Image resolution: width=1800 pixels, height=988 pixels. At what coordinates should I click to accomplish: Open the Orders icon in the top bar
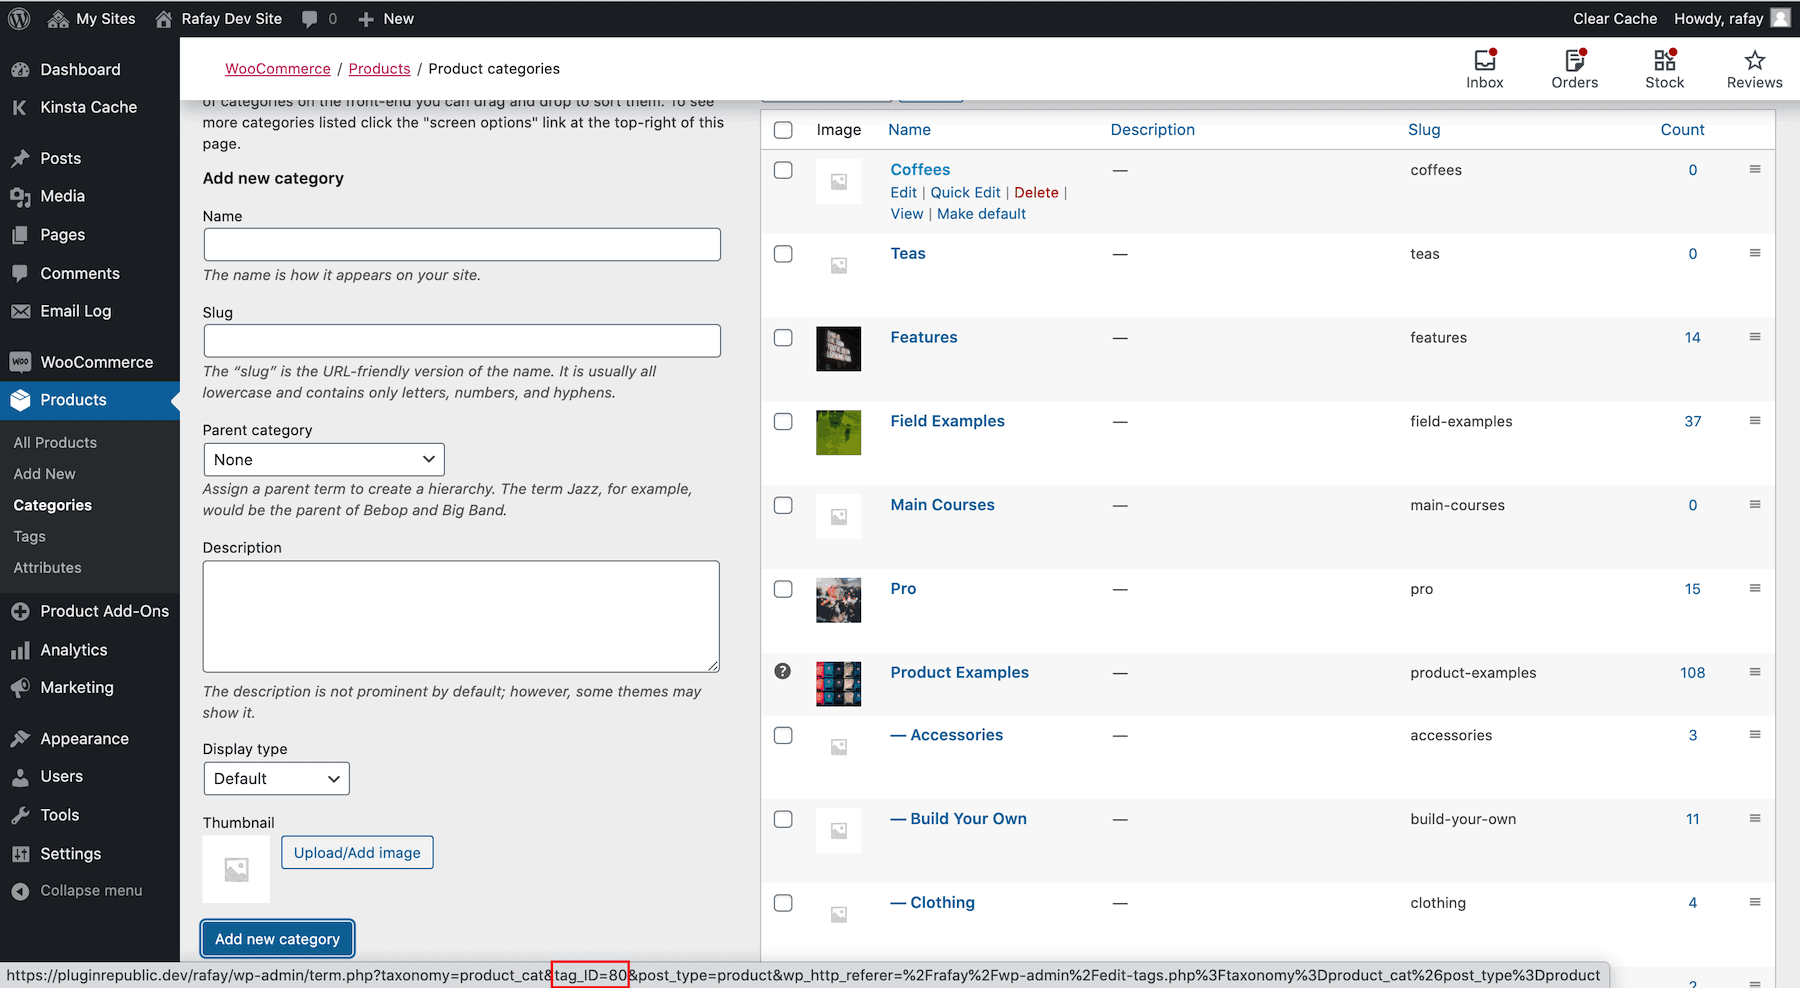coord(1573,68)
